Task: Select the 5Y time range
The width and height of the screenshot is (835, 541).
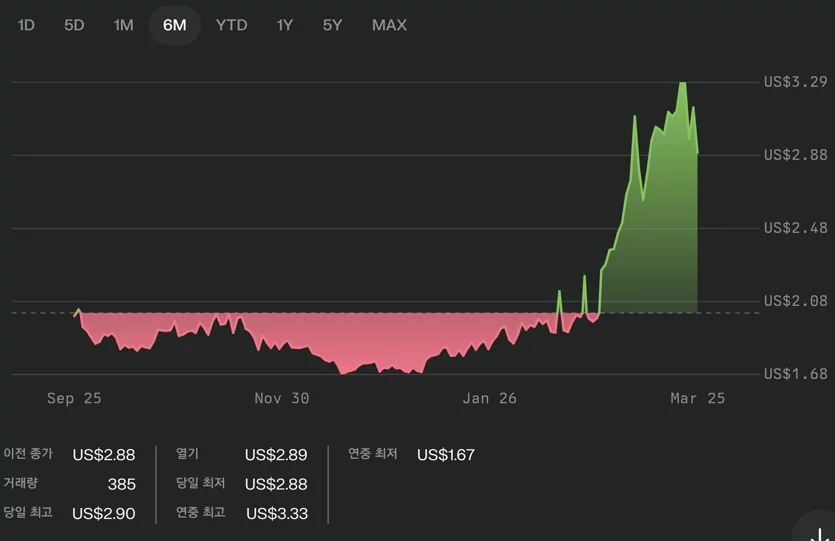Action: tap(332, 25)
